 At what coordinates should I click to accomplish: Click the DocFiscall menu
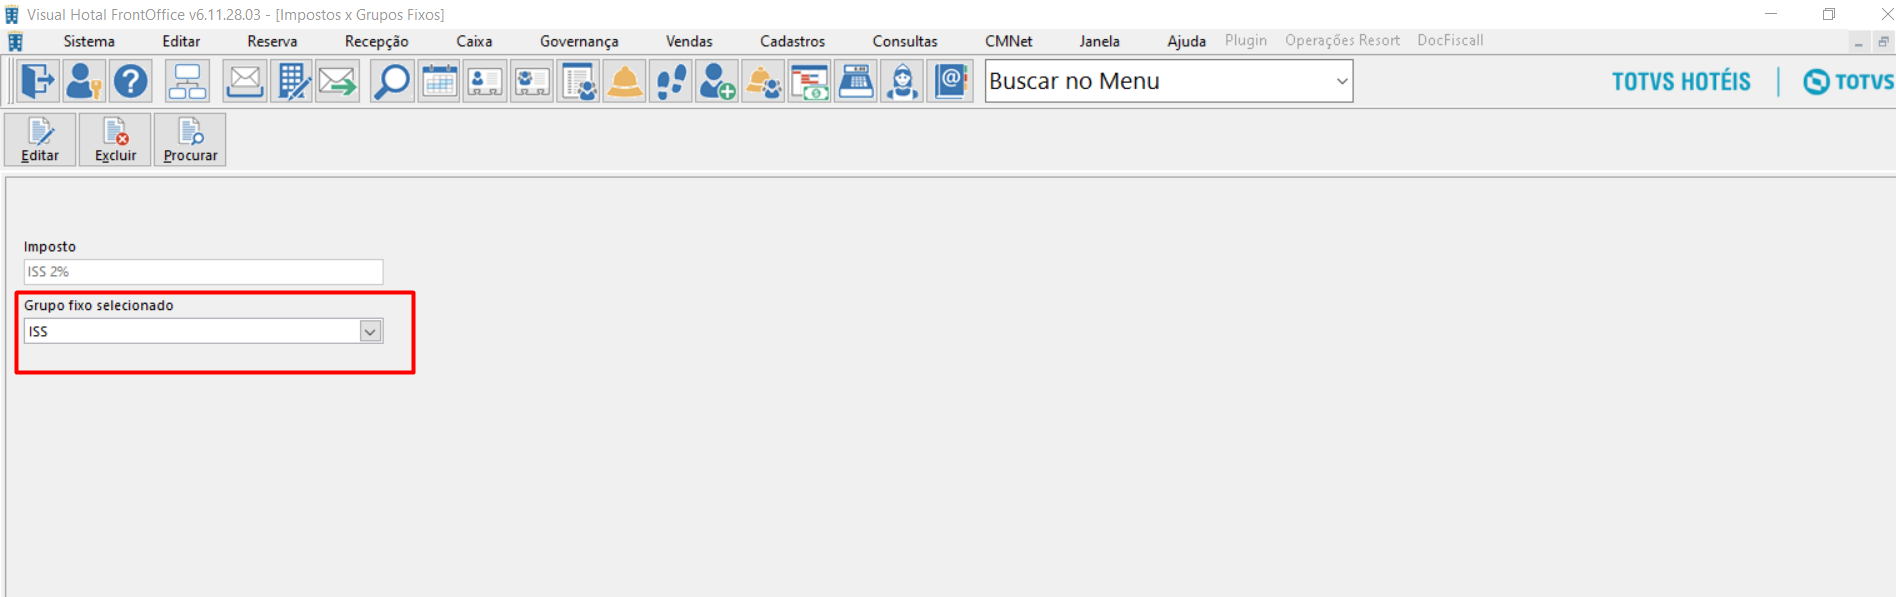coord(1450,40)
